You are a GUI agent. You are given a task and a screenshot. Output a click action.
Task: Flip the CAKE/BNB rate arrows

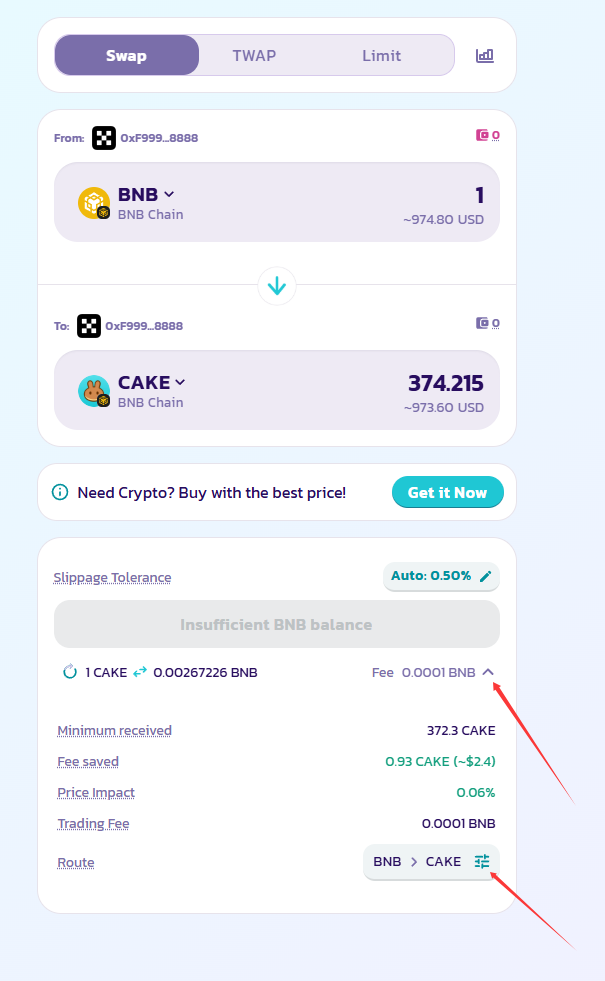tap(140, 672)
